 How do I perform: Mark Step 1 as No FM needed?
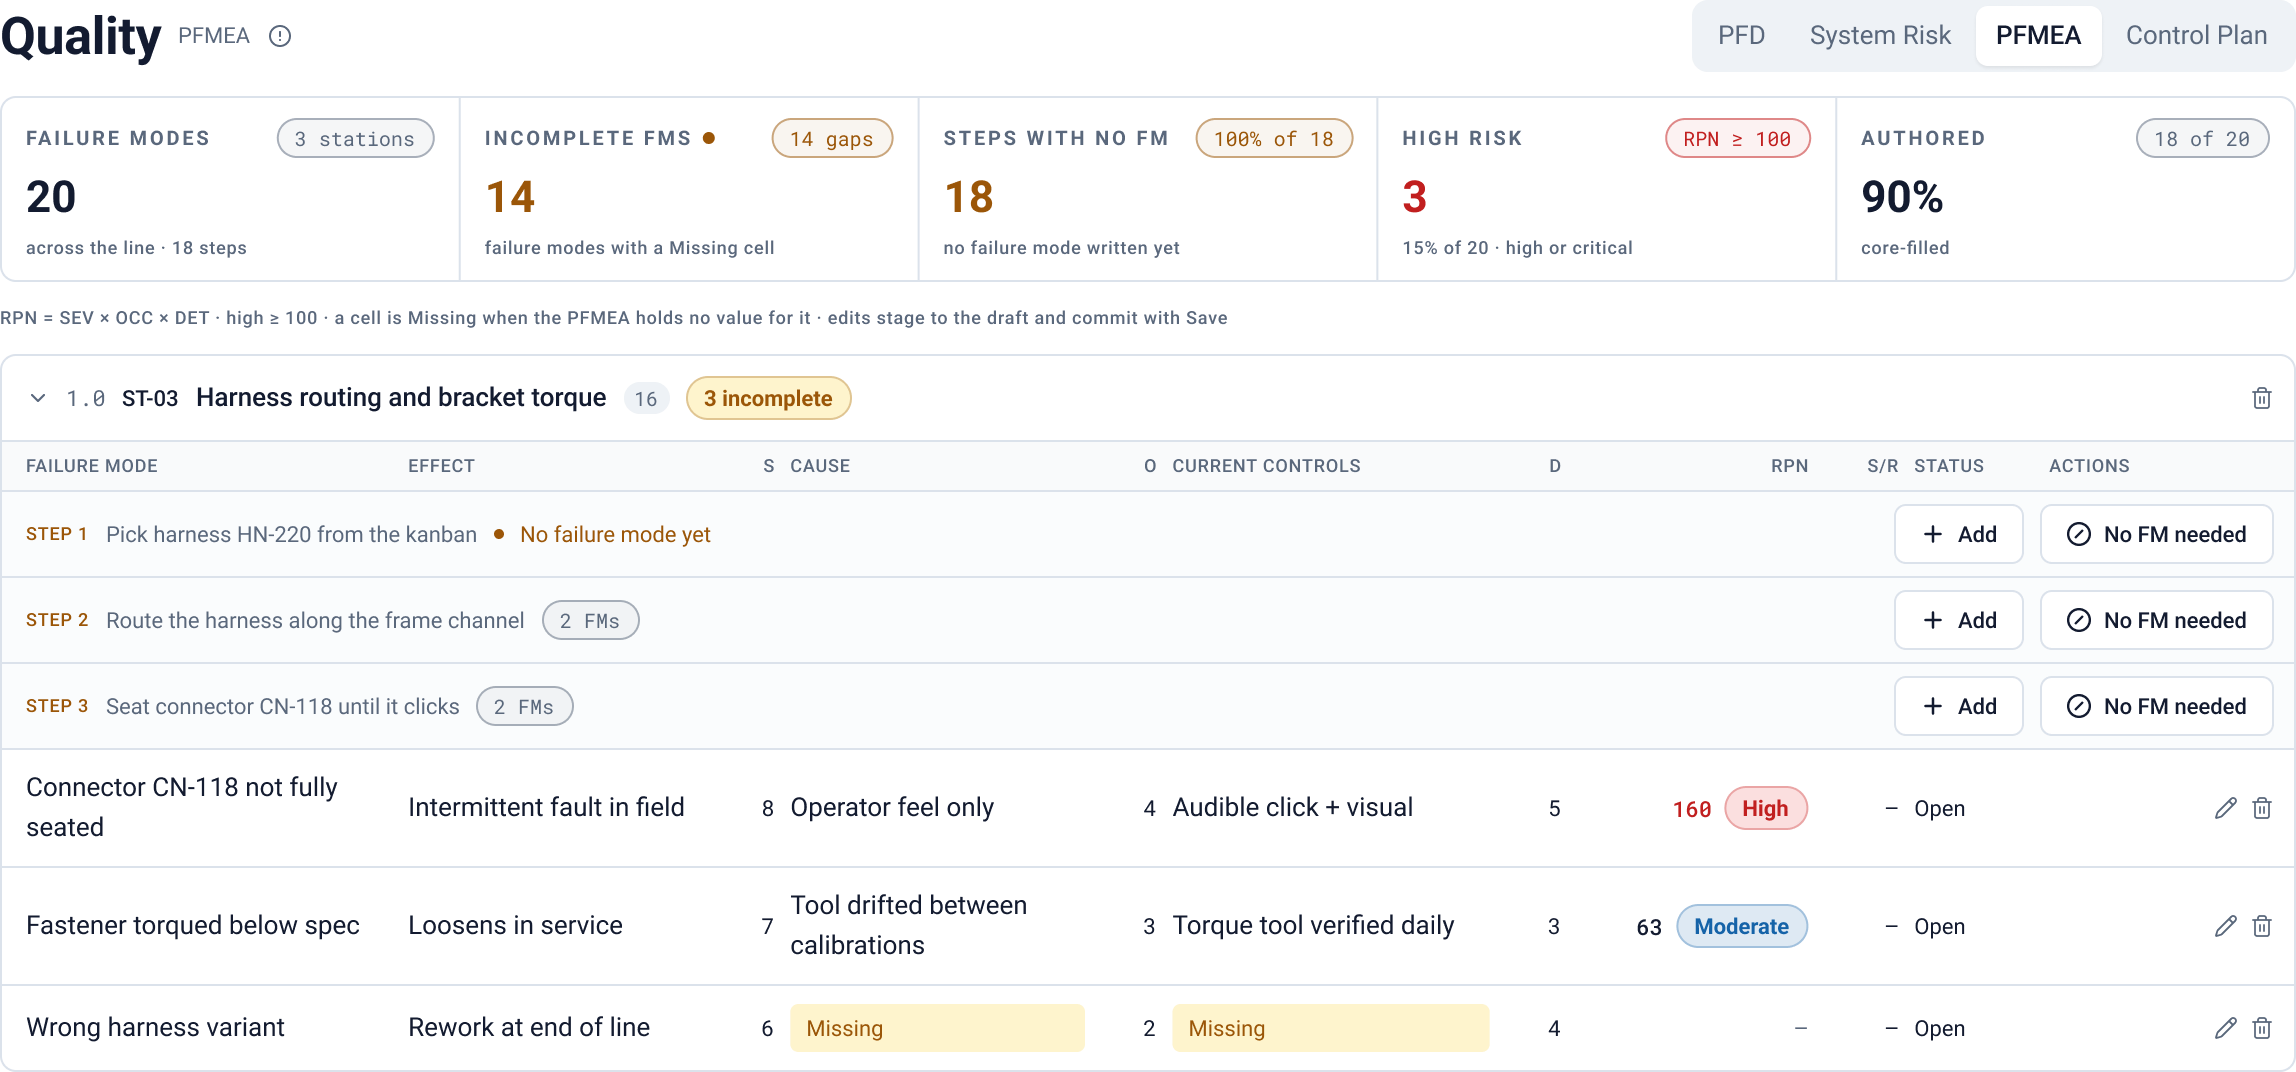pyautogui.click(x=2156, y=534)
